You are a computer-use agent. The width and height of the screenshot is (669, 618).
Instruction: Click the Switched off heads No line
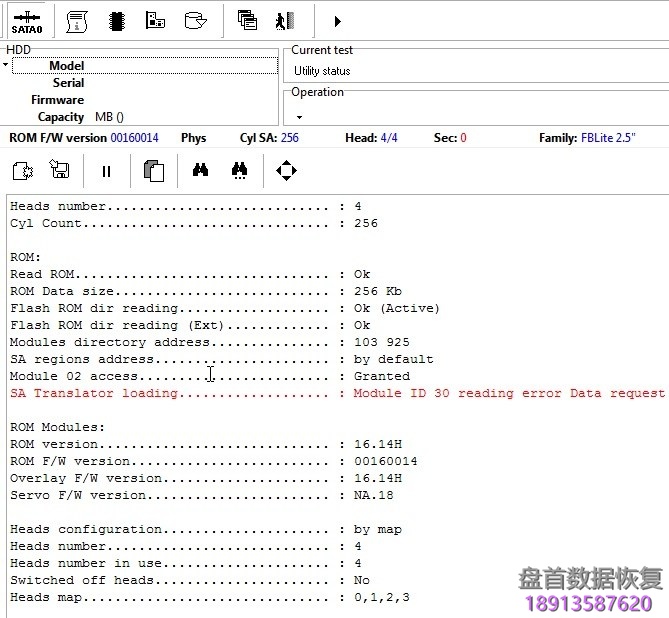(x=190, y=580)
